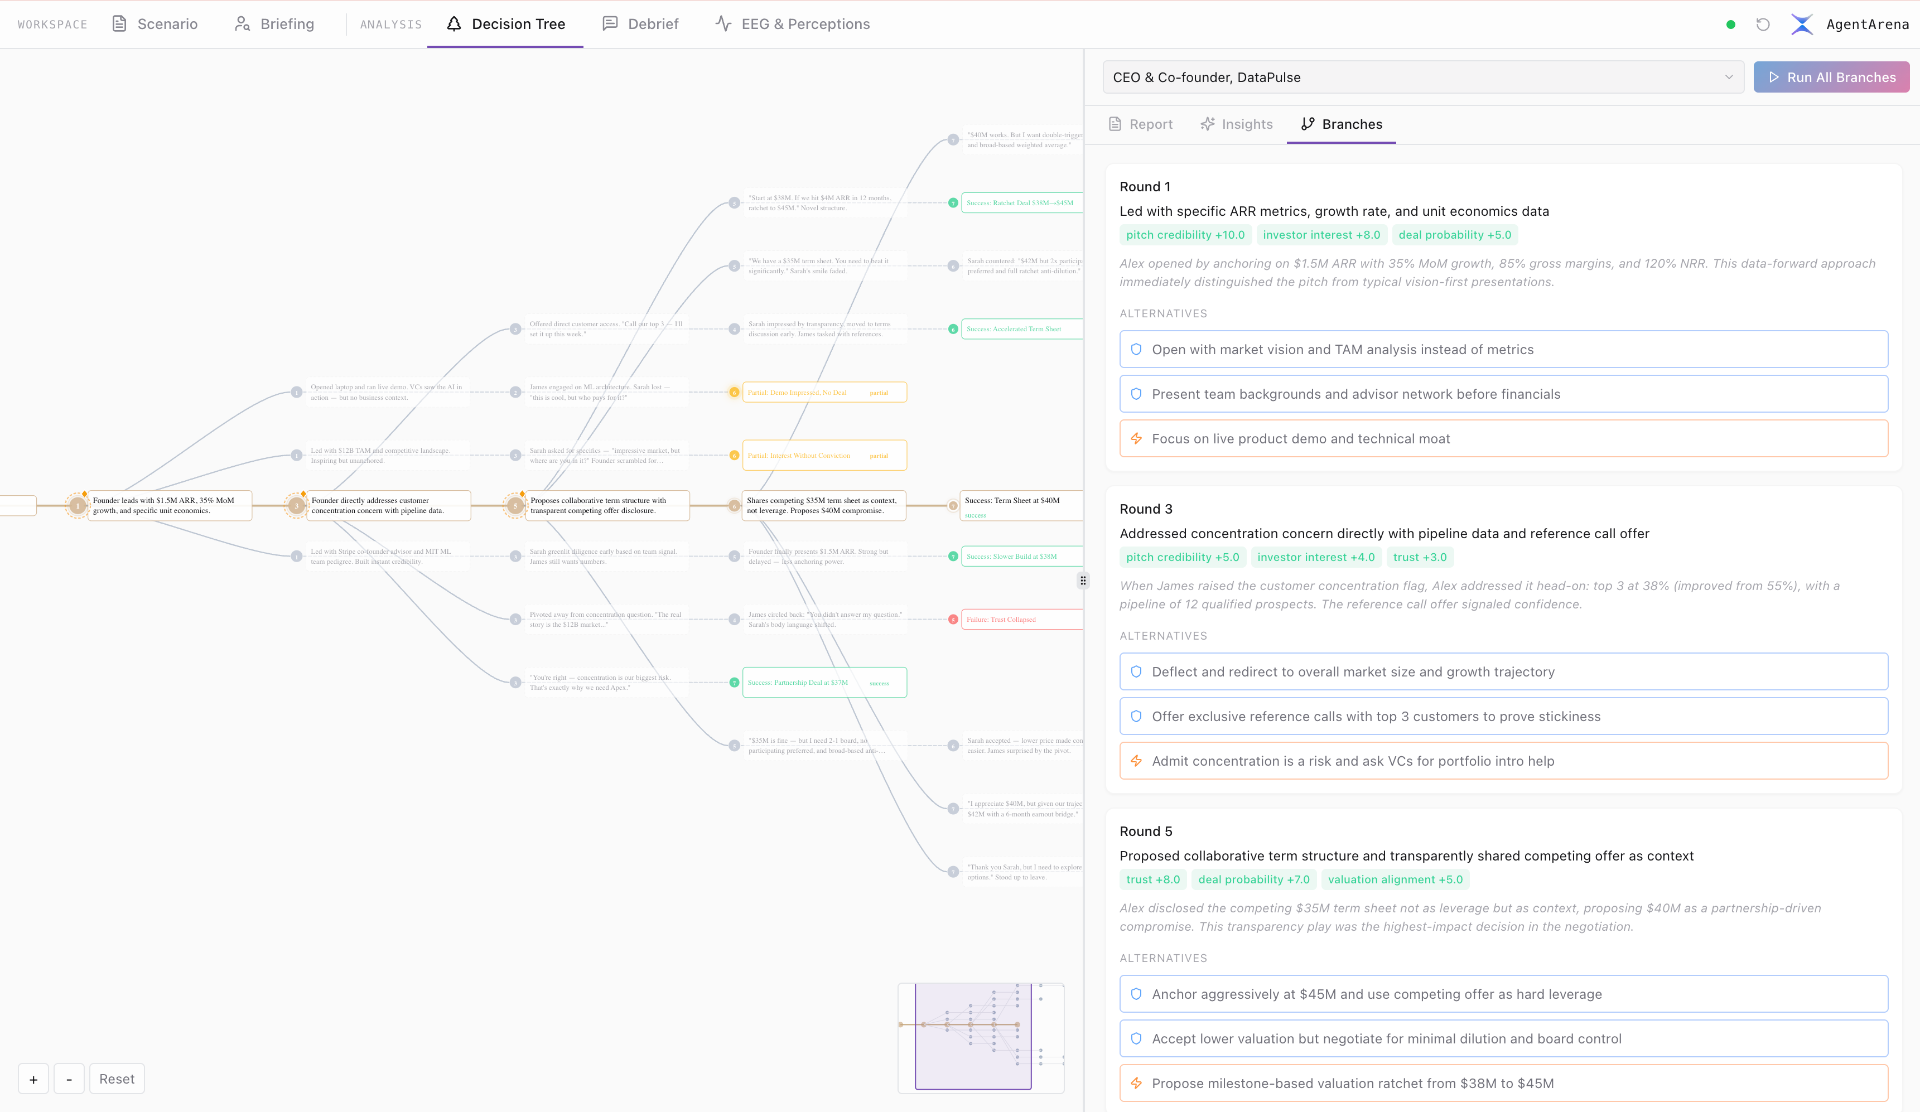Click the green status indicator dot

1731,24
